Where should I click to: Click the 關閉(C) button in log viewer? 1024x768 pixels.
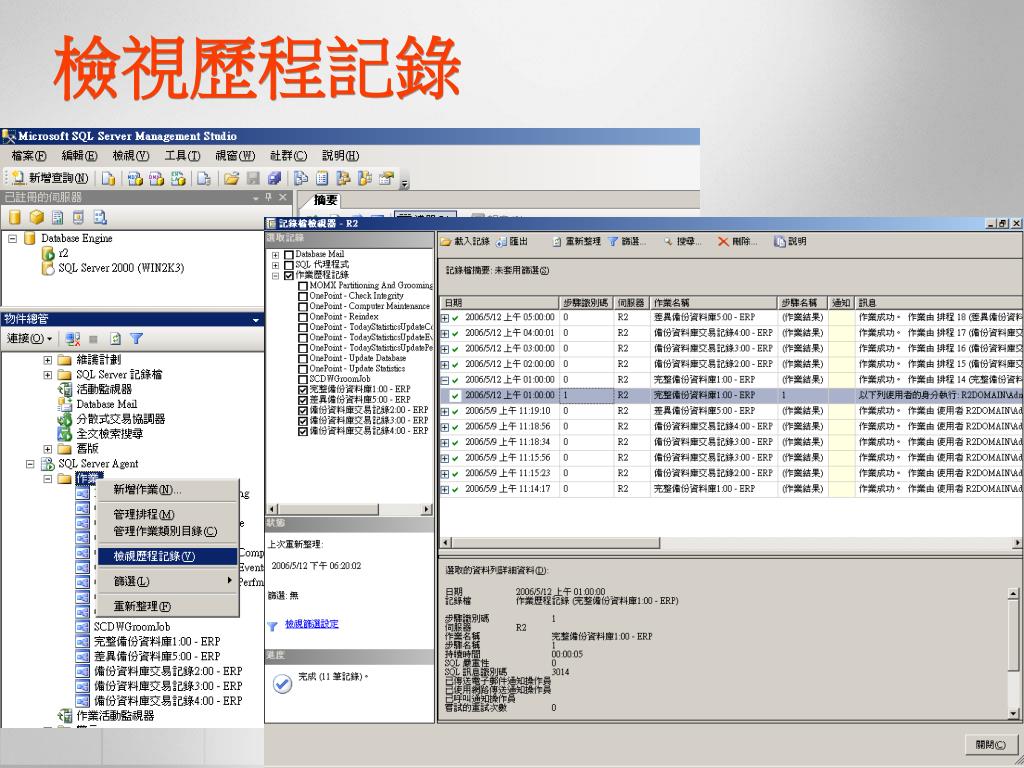(x=991, y=744)
